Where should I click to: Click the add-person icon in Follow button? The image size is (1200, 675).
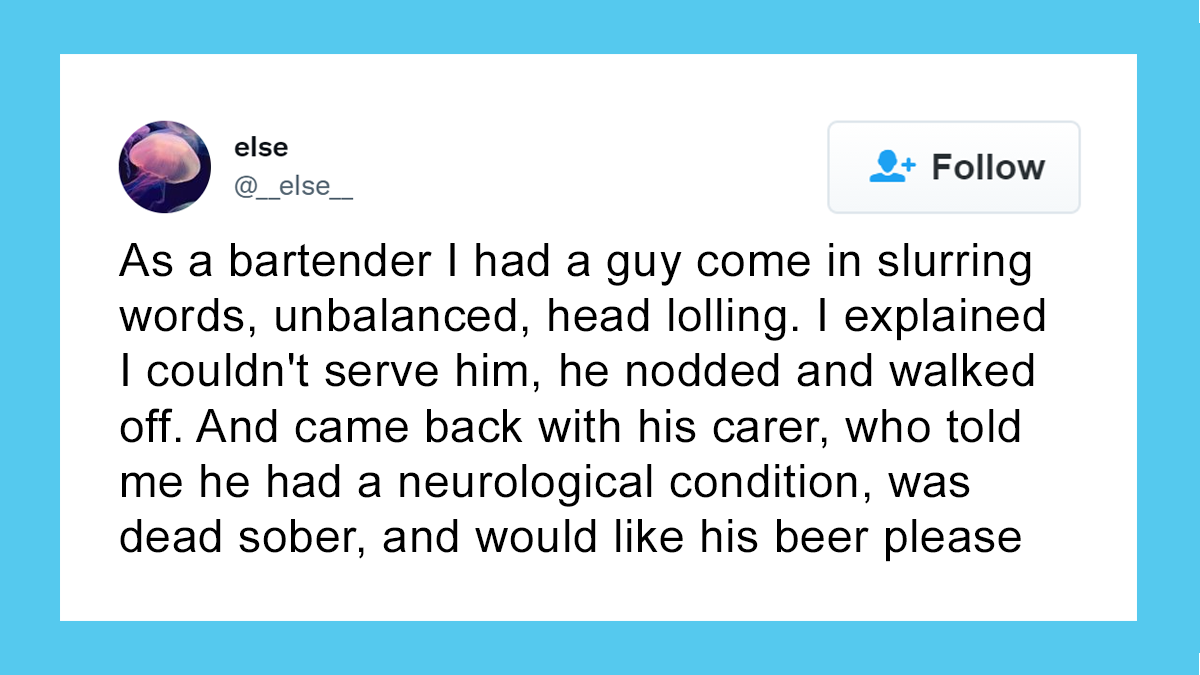click(892, 167)
